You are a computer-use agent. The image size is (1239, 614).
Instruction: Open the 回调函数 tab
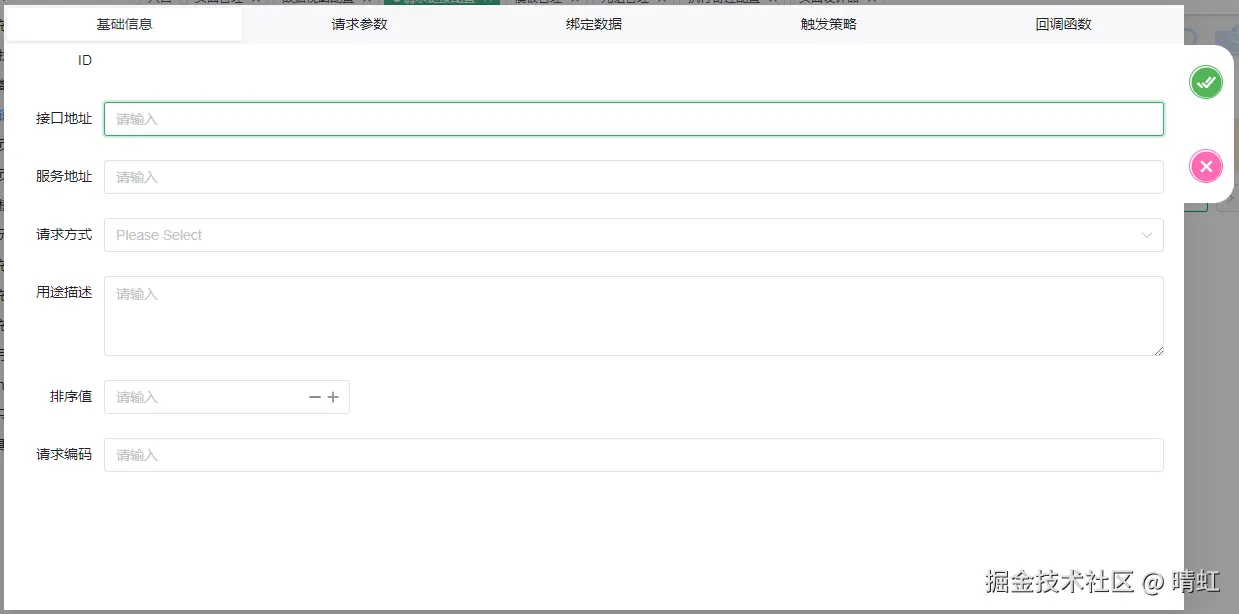[x=1063, y=24]
